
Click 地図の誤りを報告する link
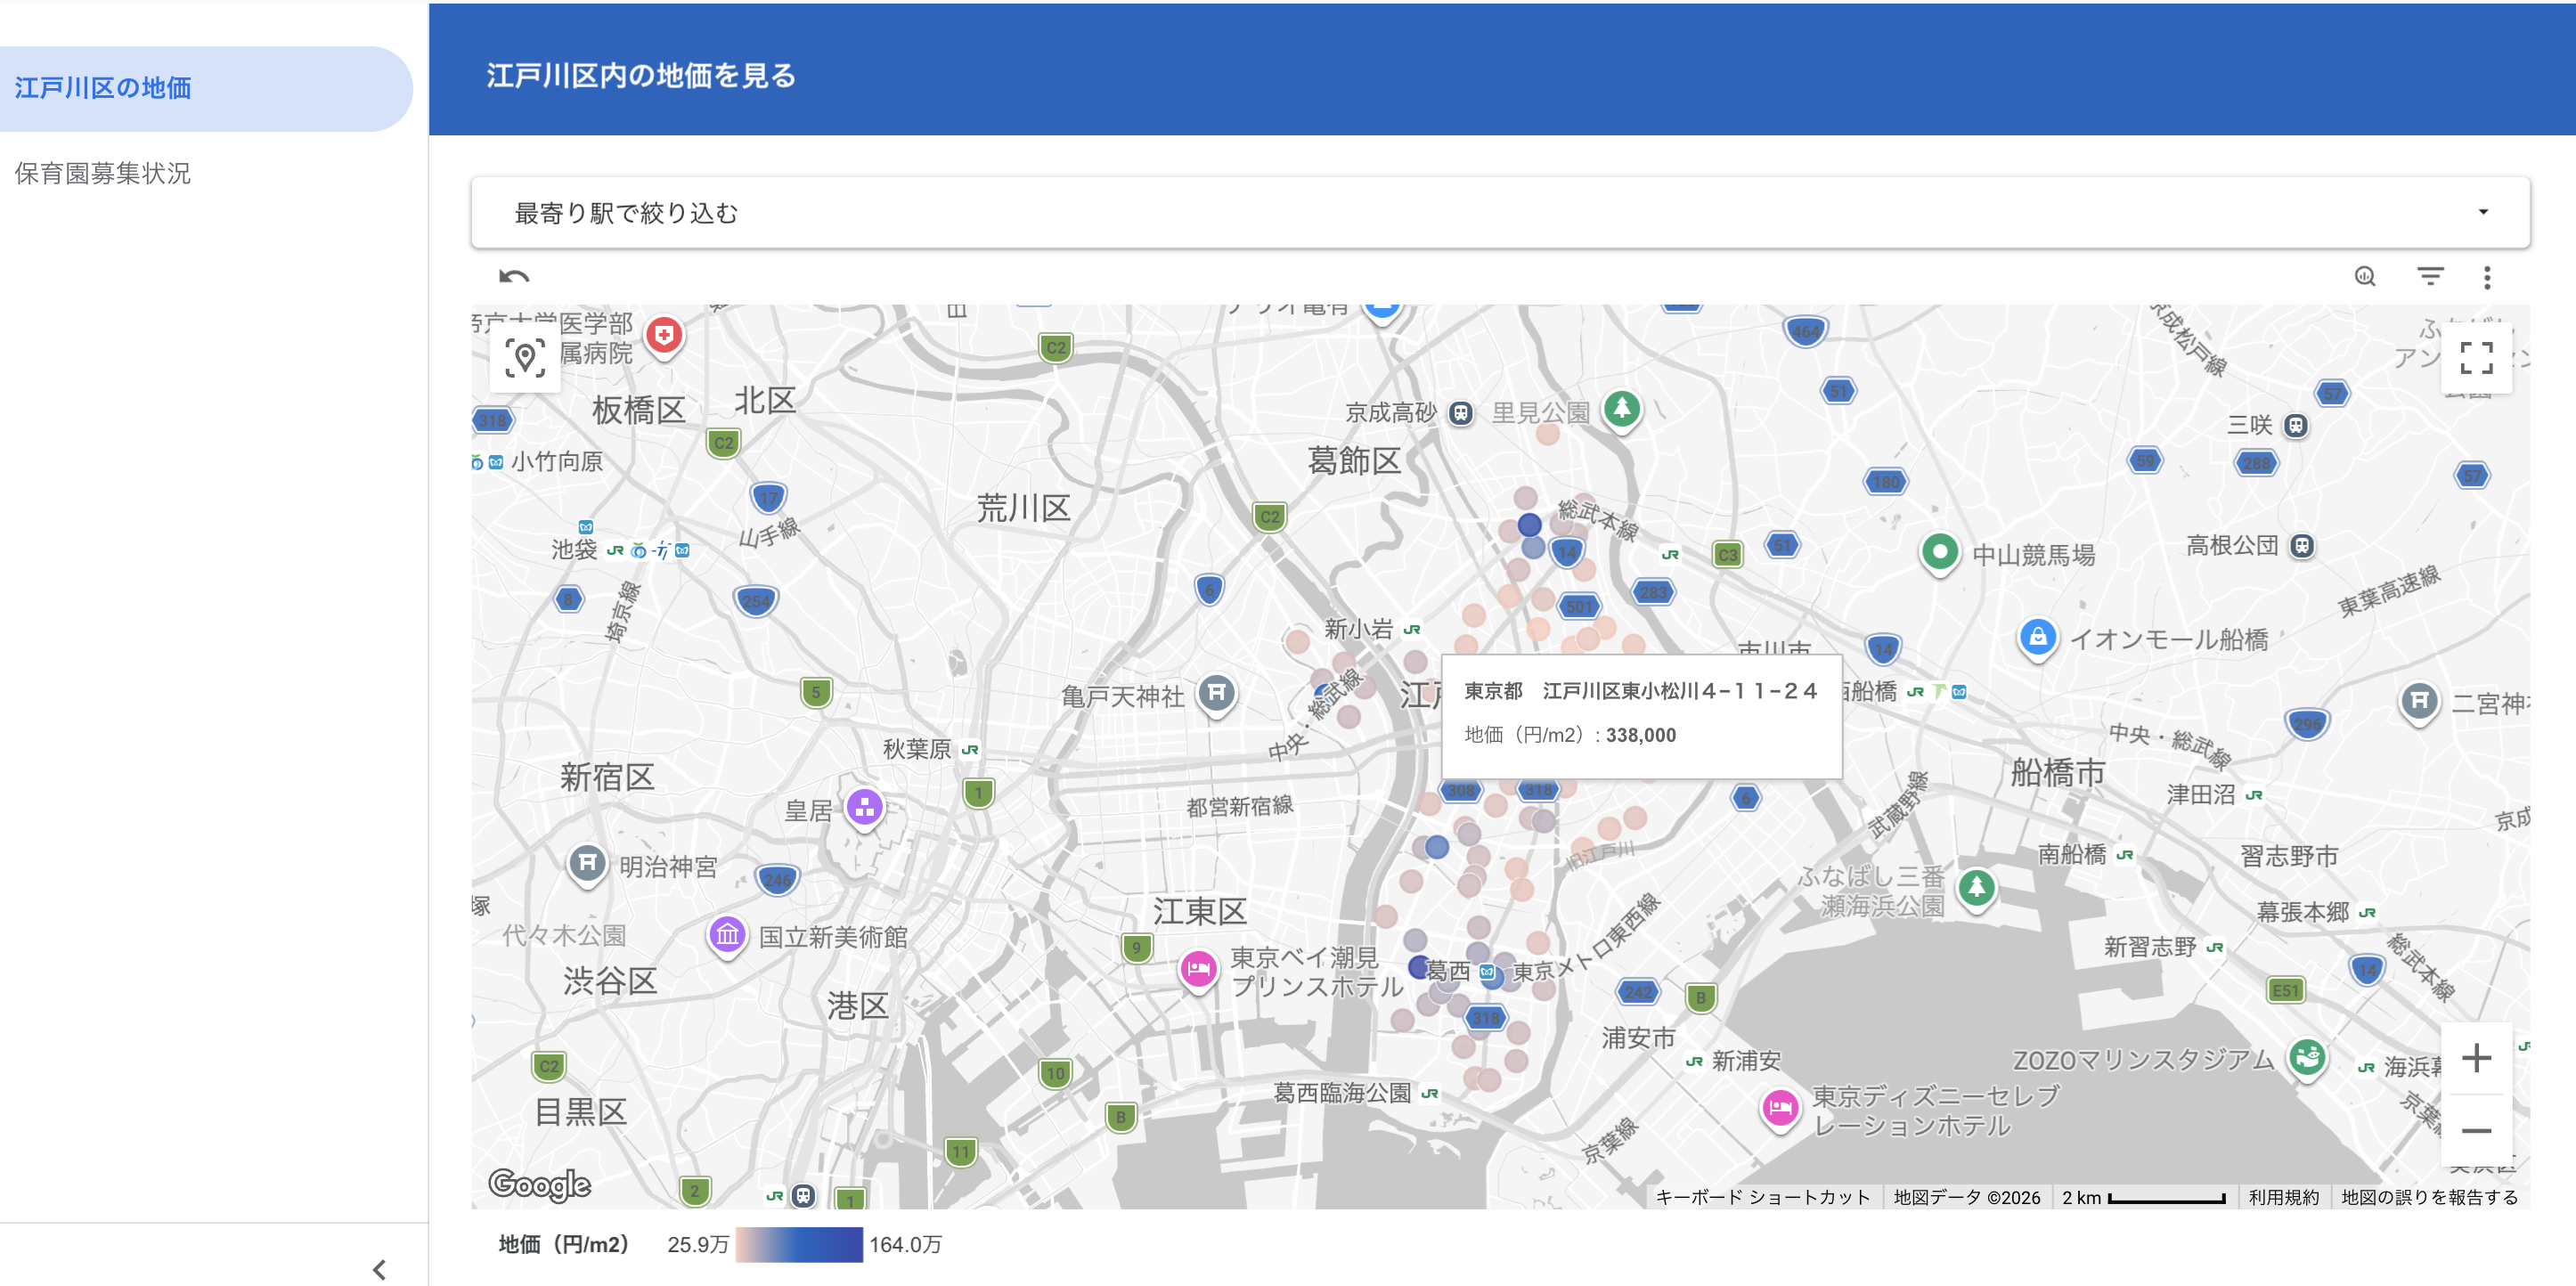coord(2429,1198)
